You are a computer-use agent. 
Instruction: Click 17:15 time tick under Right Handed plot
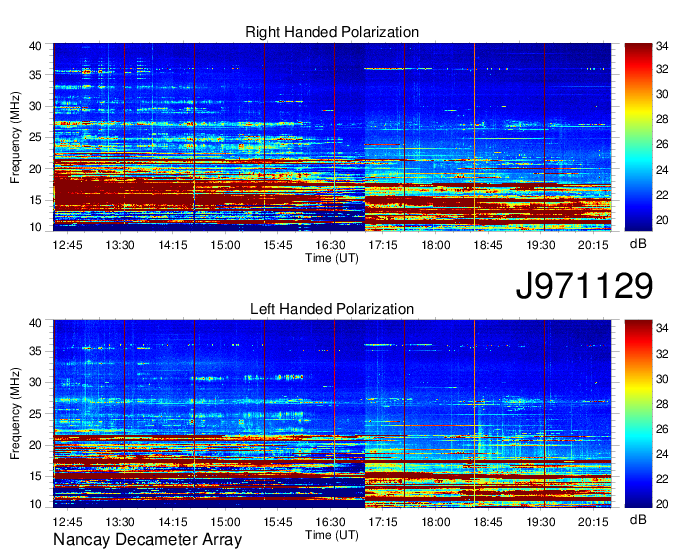tap(383, 245)
